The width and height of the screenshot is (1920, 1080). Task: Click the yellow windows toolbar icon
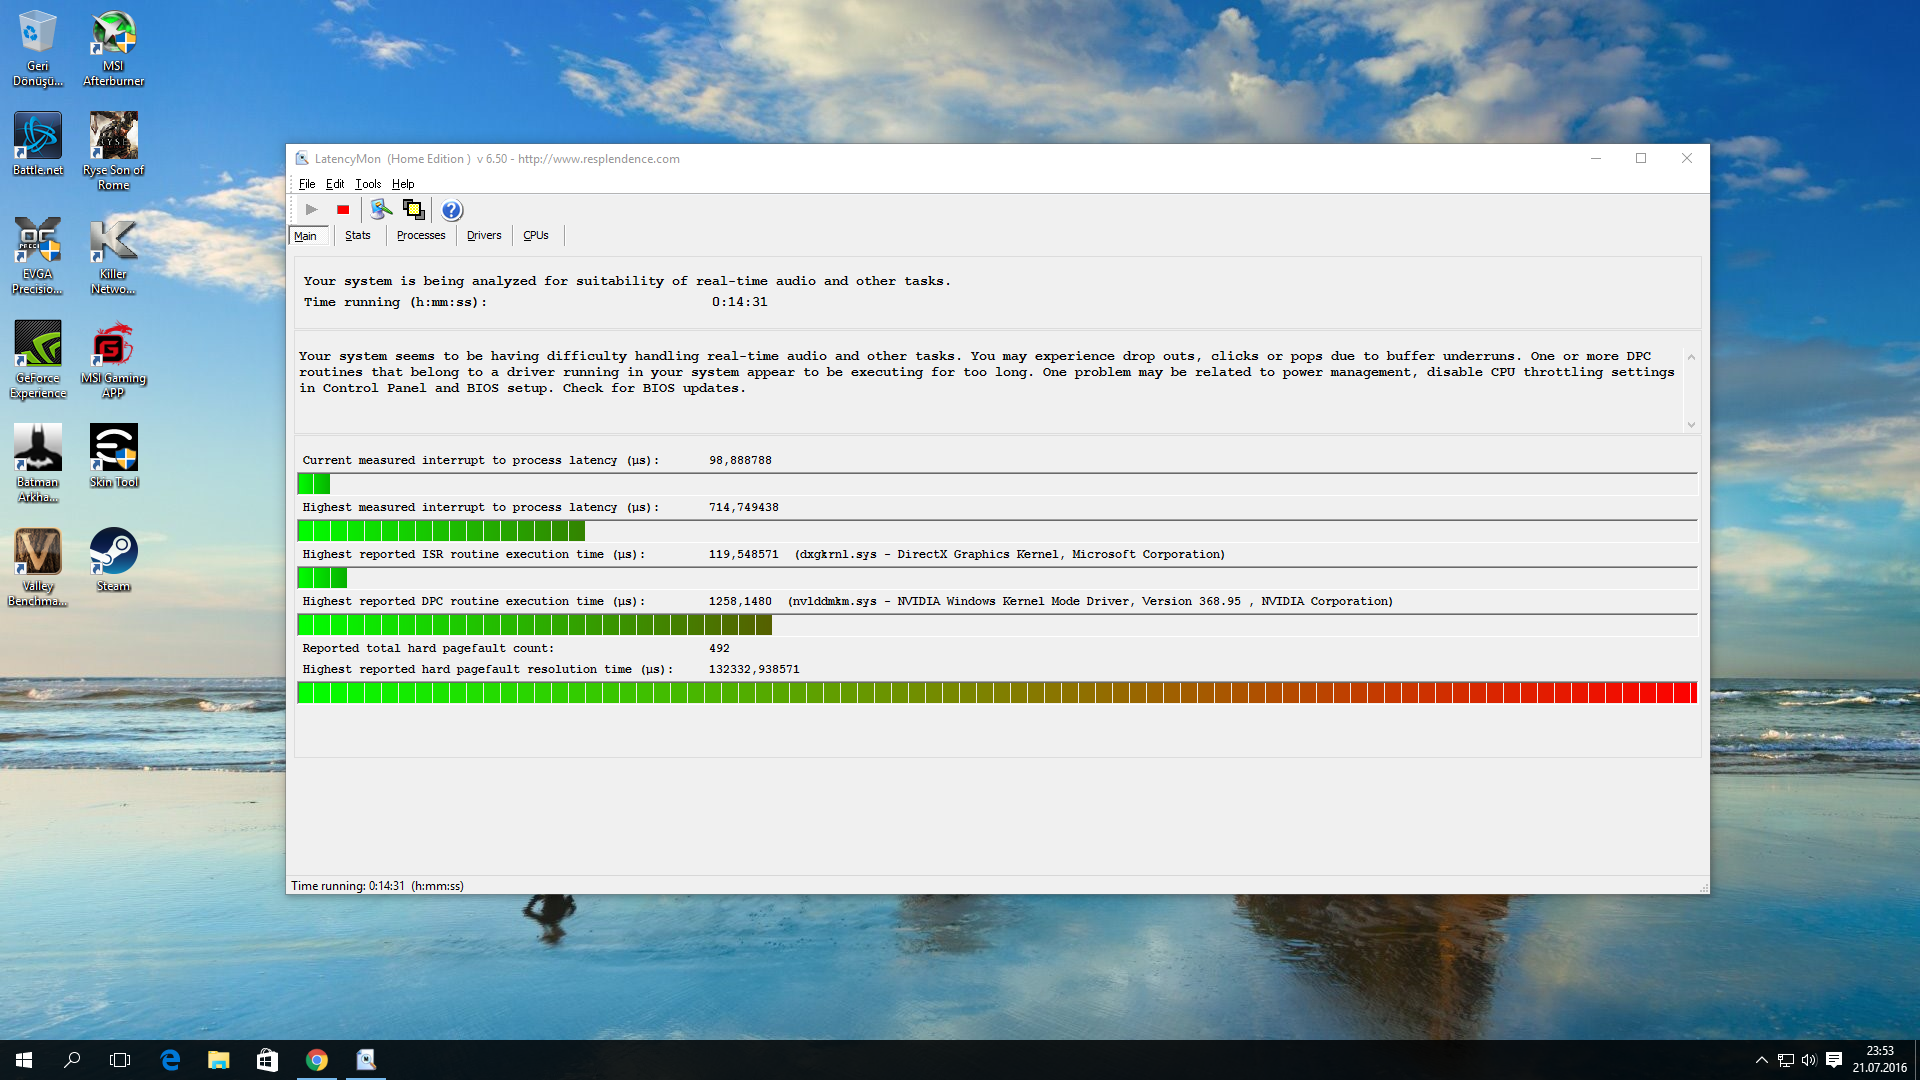tap(413, 210)
